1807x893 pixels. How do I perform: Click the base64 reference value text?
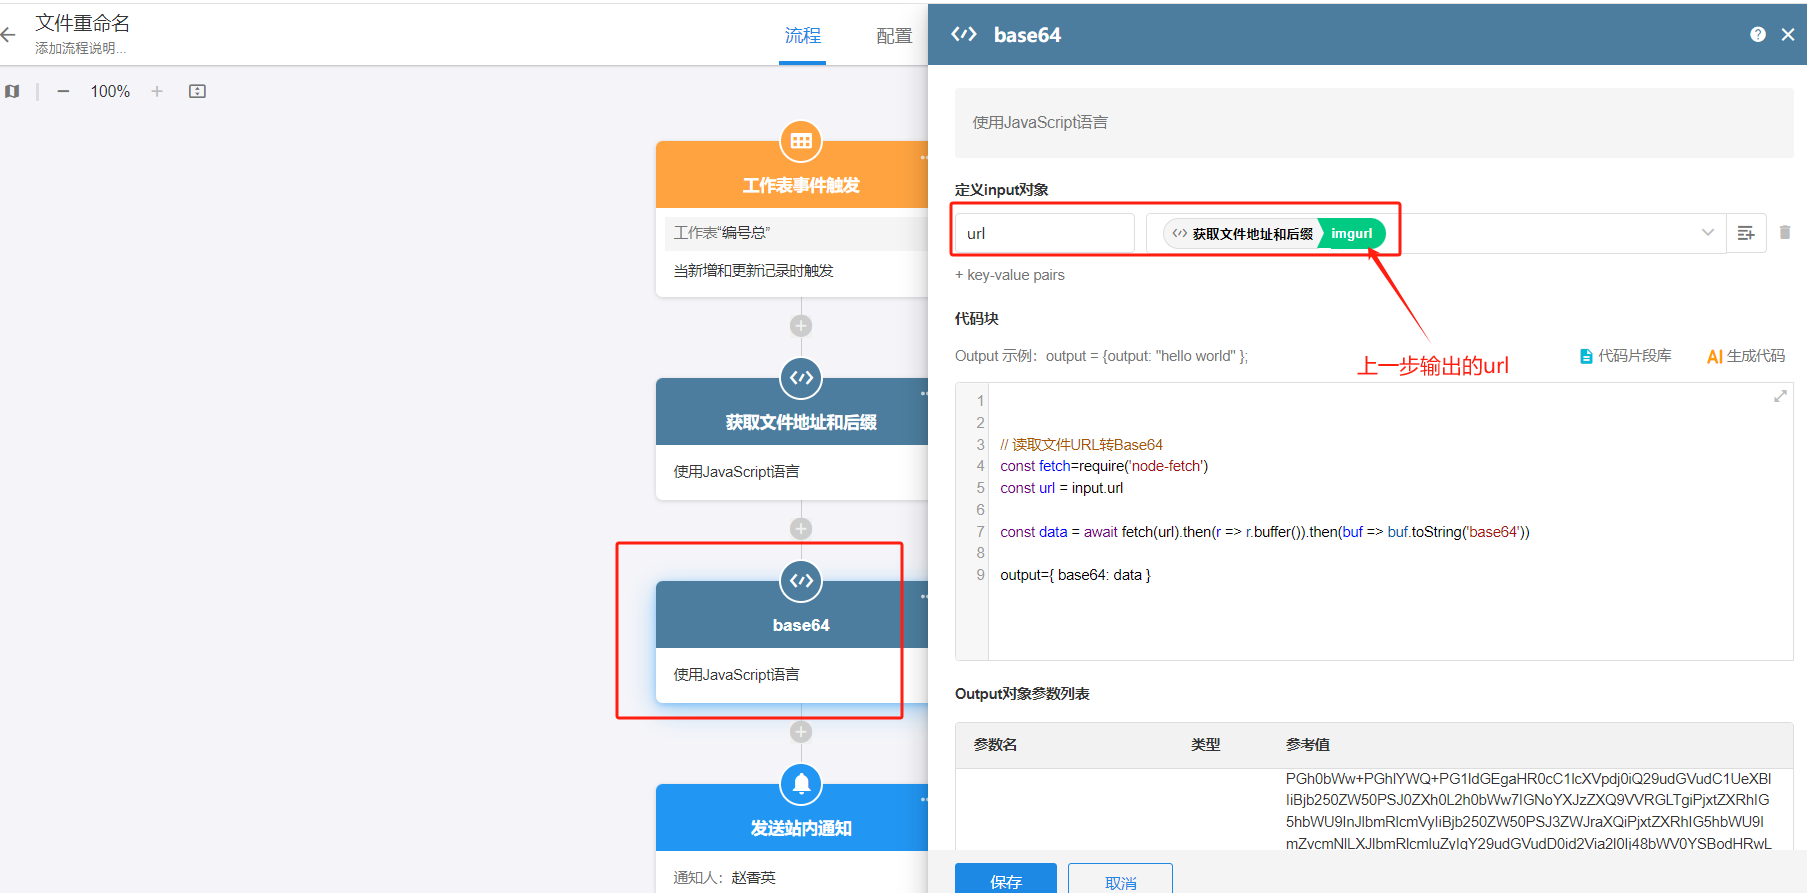(x=1528, y=811)
